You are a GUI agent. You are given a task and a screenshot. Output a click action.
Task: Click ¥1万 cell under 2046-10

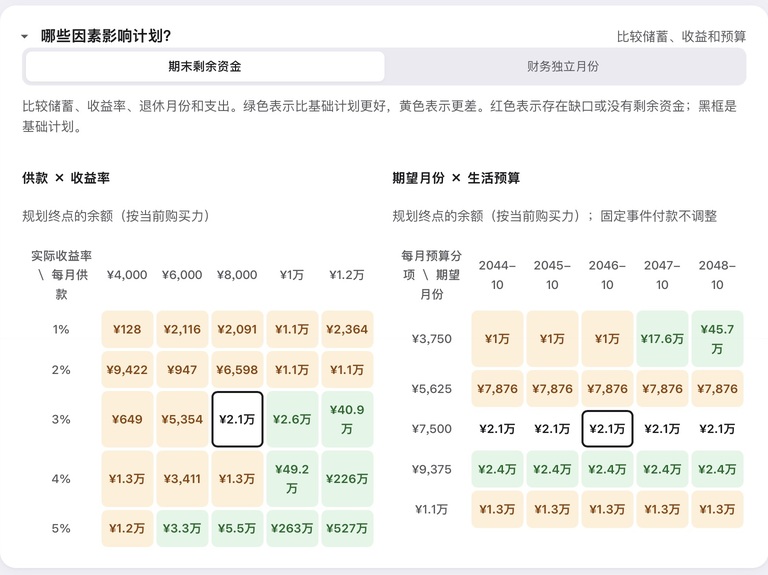click(x=607, y=338)
